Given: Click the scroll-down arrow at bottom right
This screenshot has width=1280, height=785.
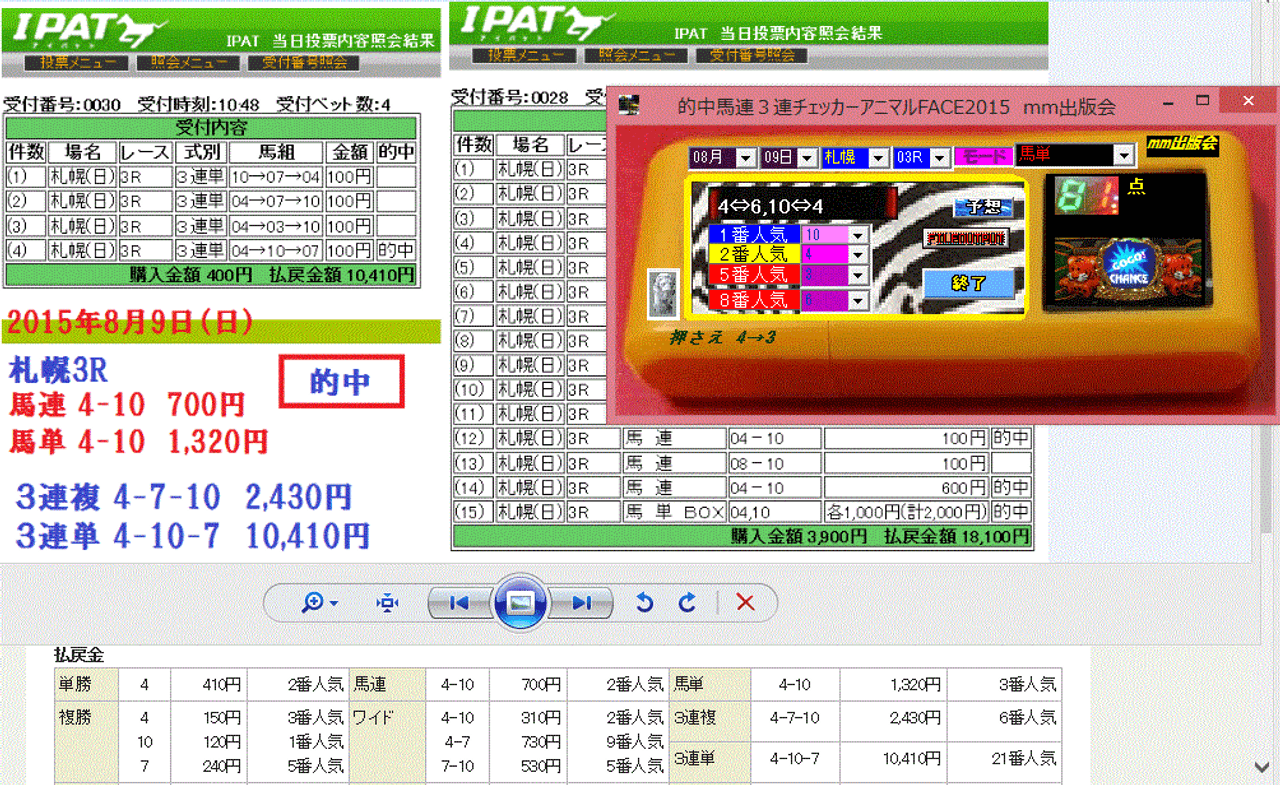Looking at the screenshot, I should (1263, 767).
